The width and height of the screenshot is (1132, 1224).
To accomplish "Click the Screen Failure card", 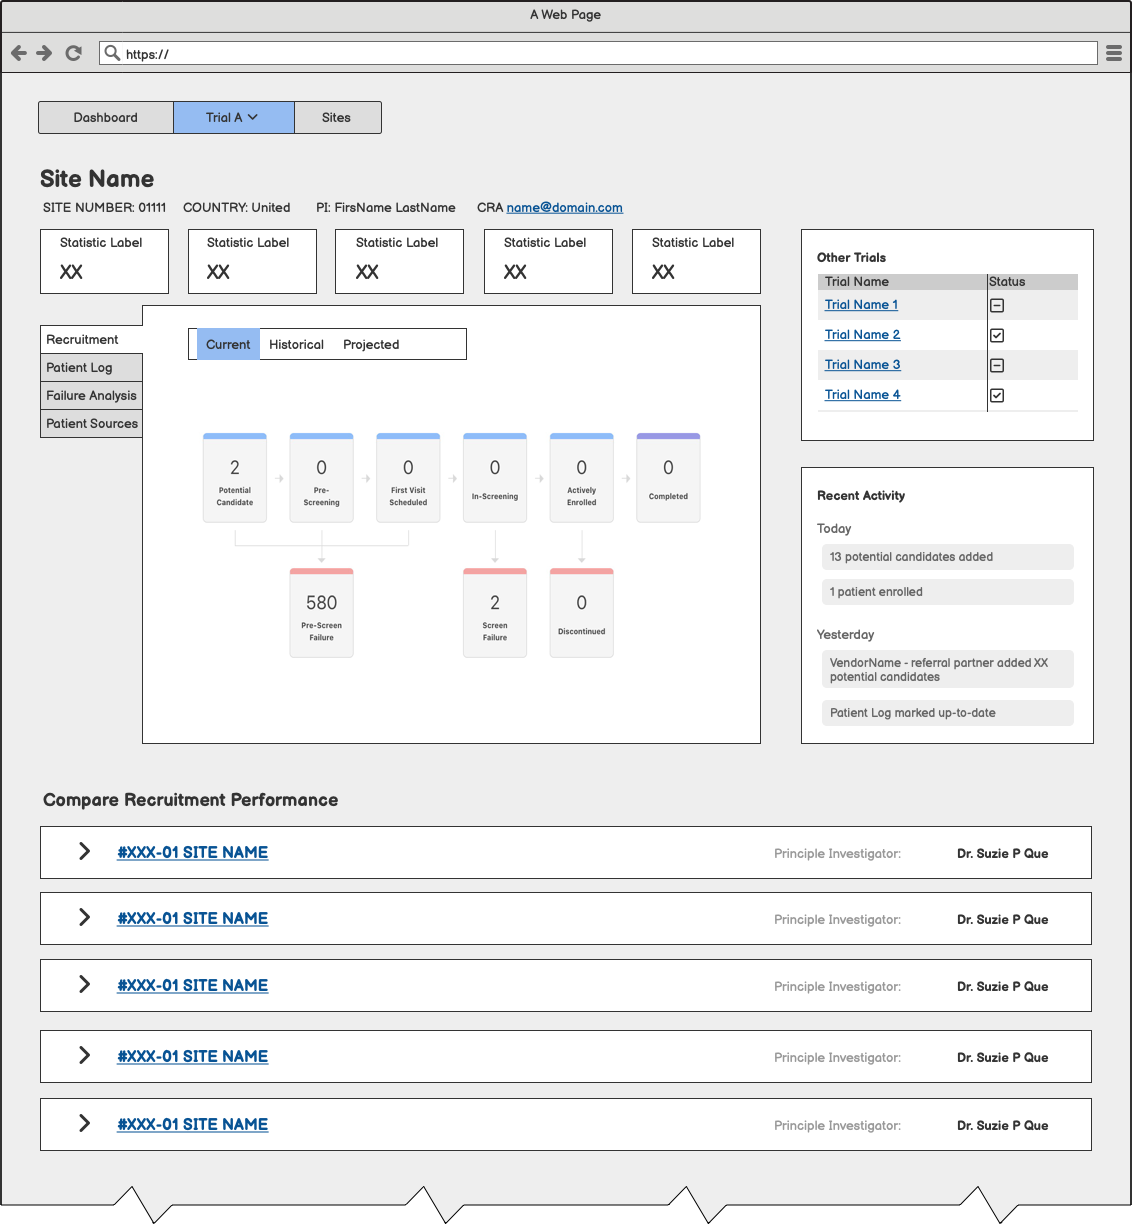I will (495, 613).
